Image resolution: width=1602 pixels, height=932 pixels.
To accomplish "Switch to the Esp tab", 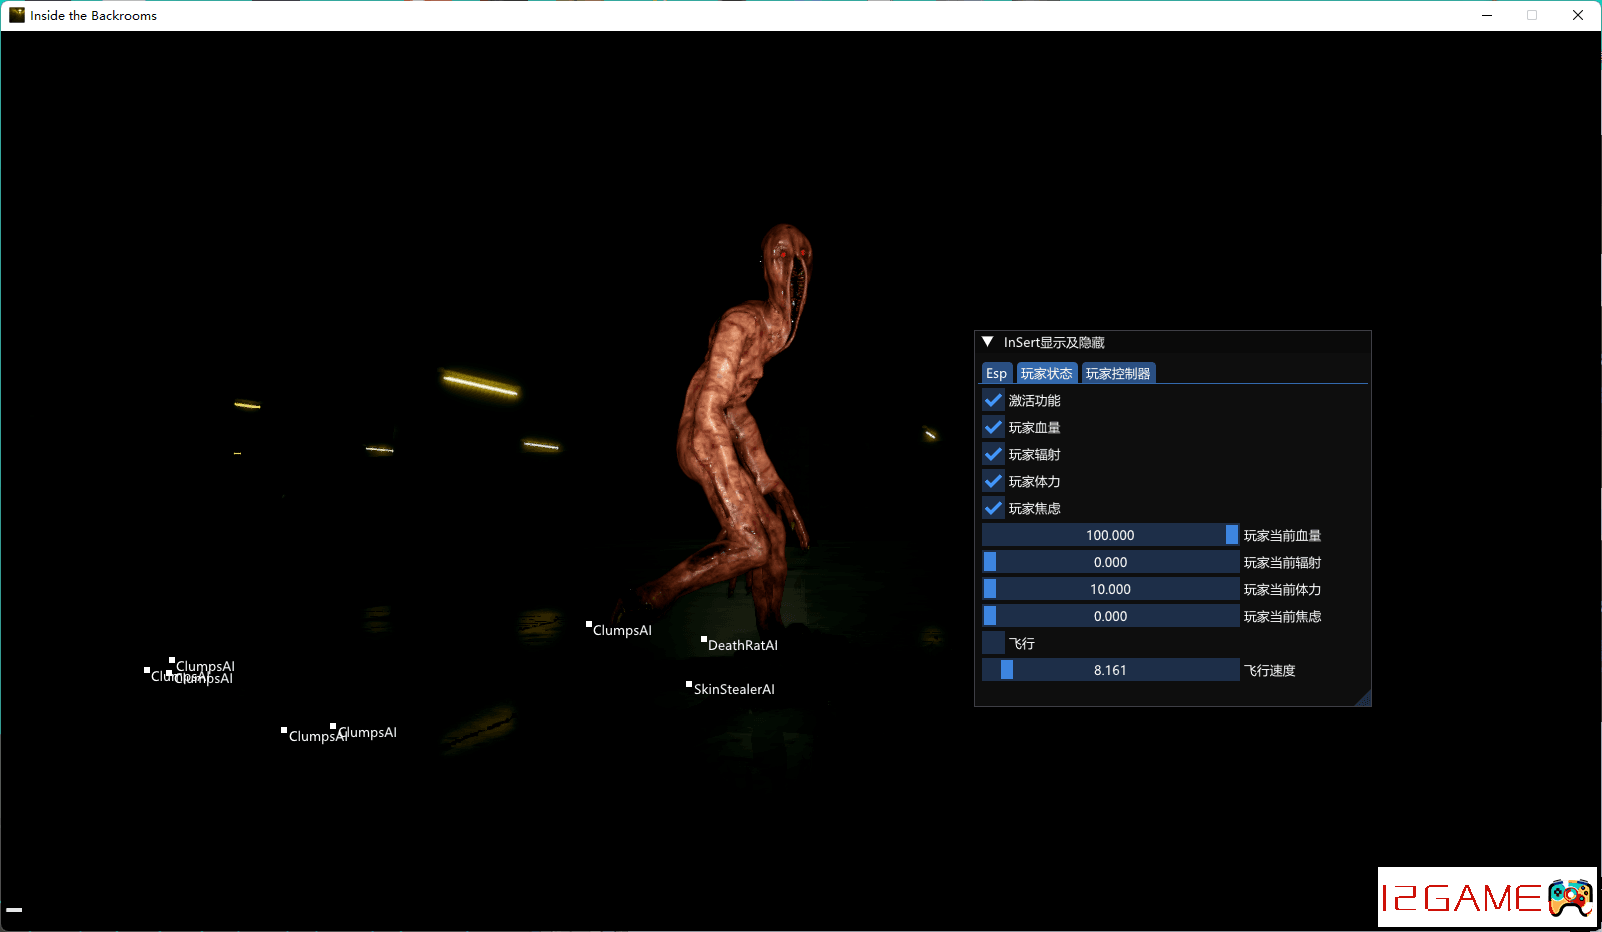I will 997,373.
